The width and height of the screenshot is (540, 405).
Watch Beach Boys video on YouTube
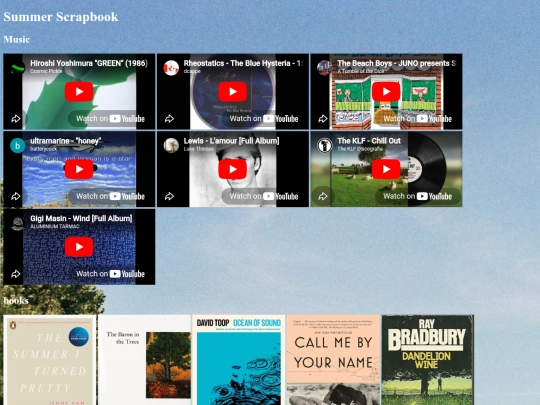tap(417, 119)
